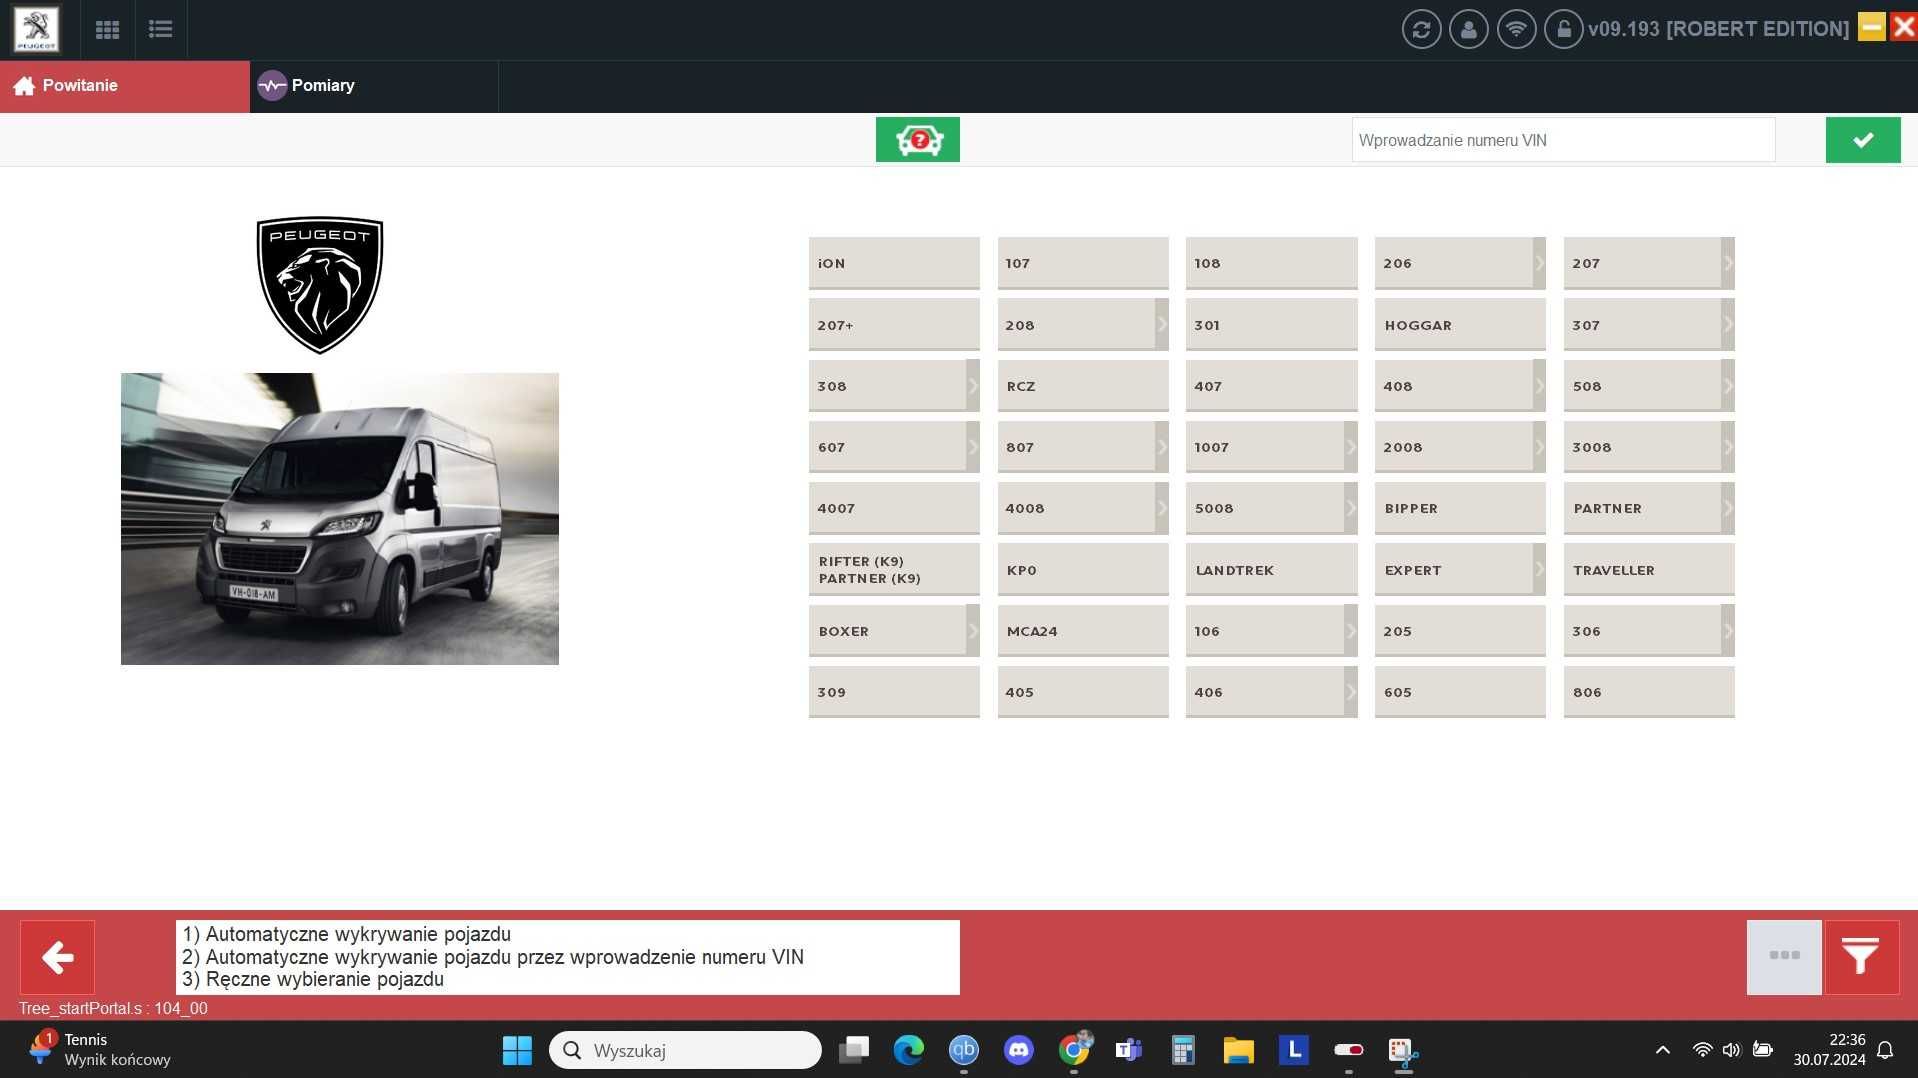Select the 108 model
Screen dimensions: 1918x1078
(x=1271, y=263)
